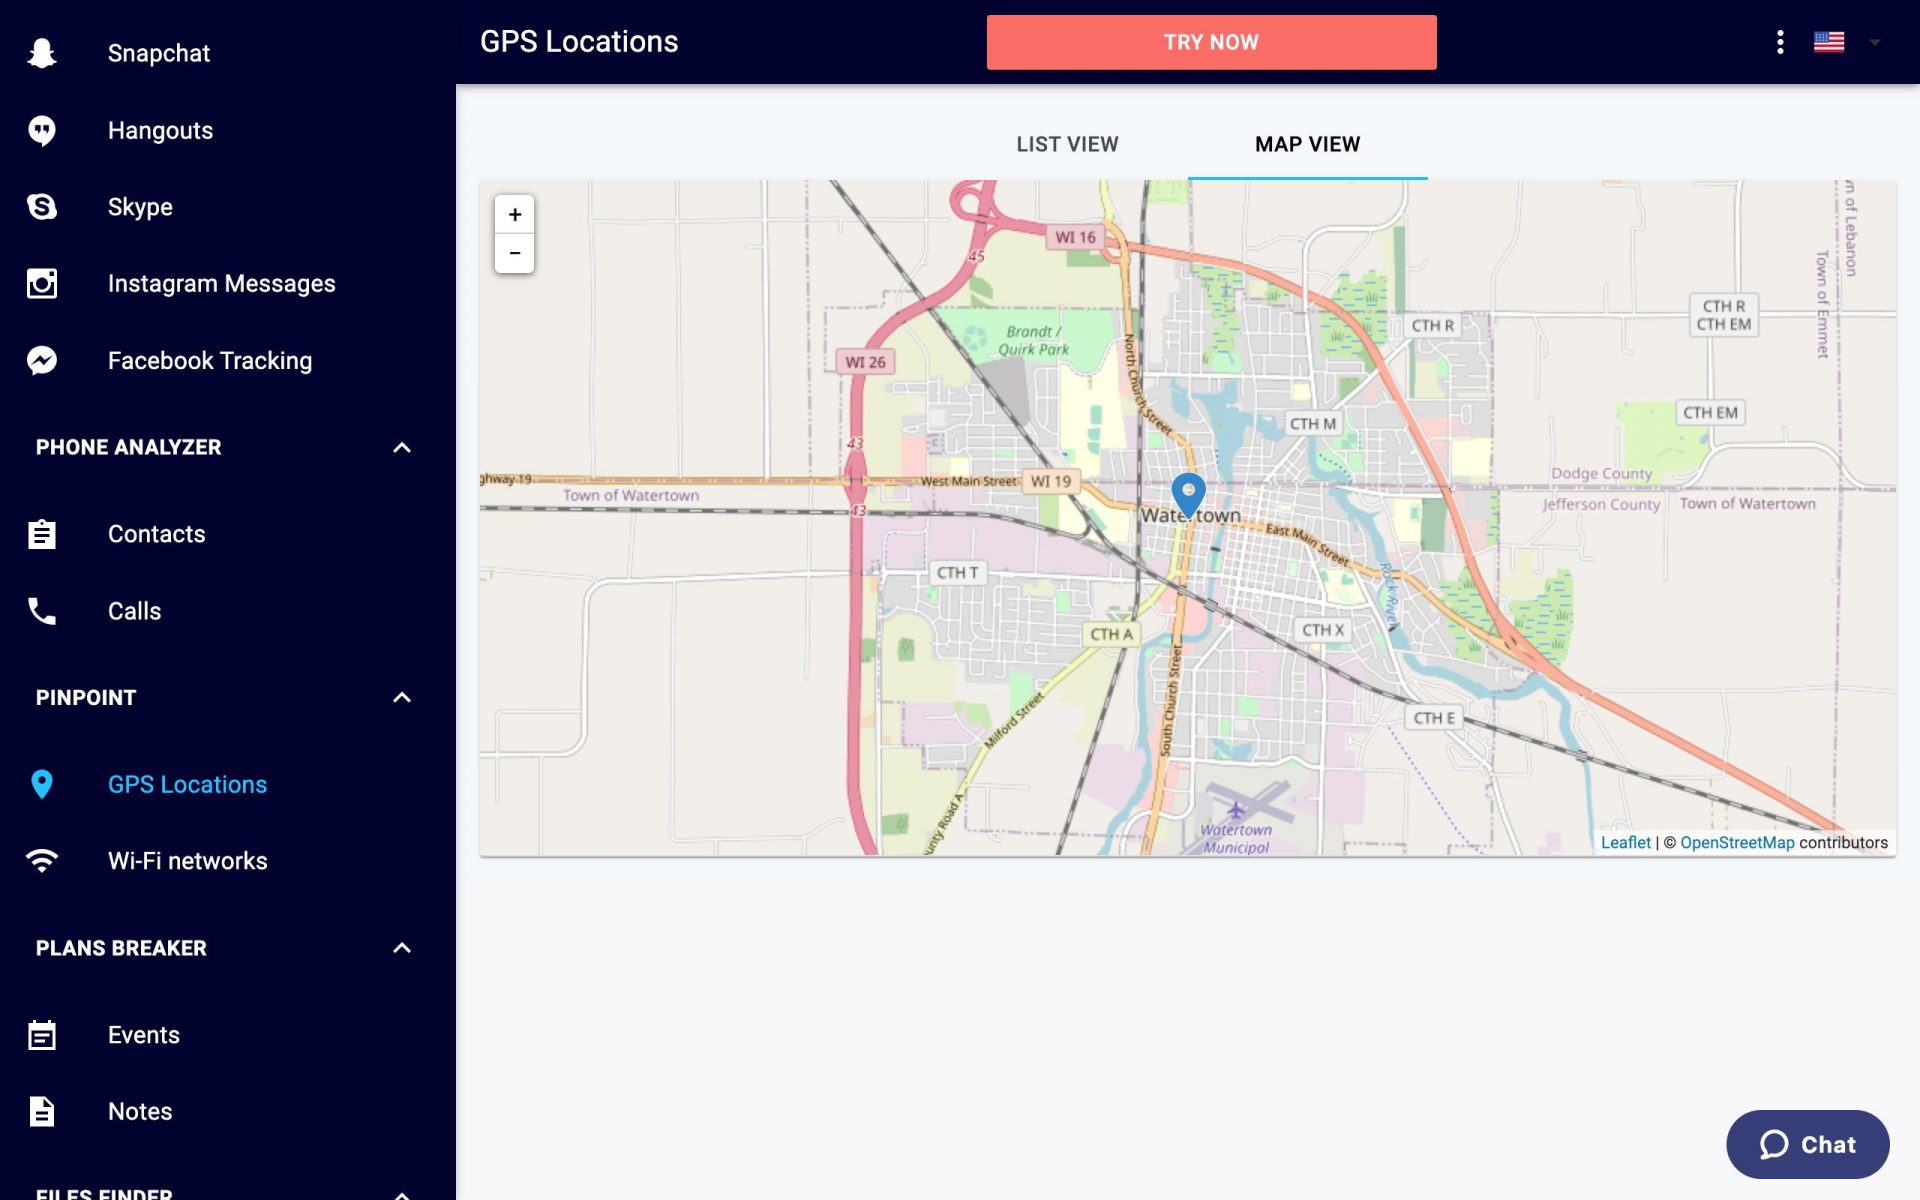Open Snapchat in the sidebar
The height and width of the screenshot is (1200, 1920).
pyautogui.click(x=228, y=53)
